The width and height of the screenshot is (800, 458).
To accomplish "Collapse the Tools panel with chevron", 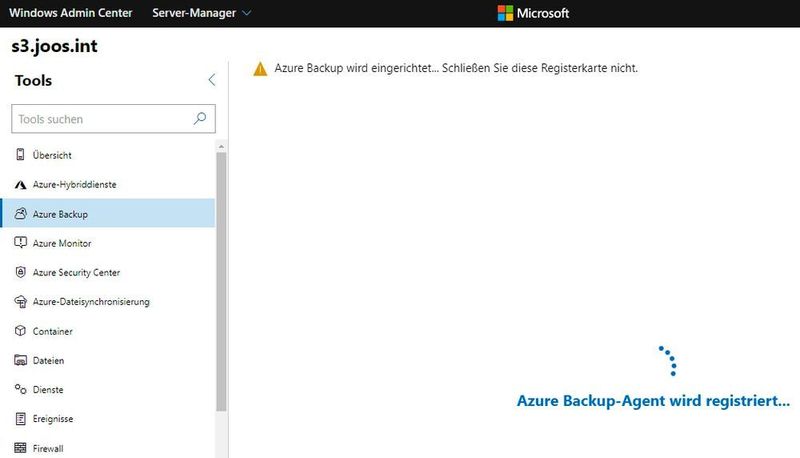I will pyautogui.click(x=212, y=80).
